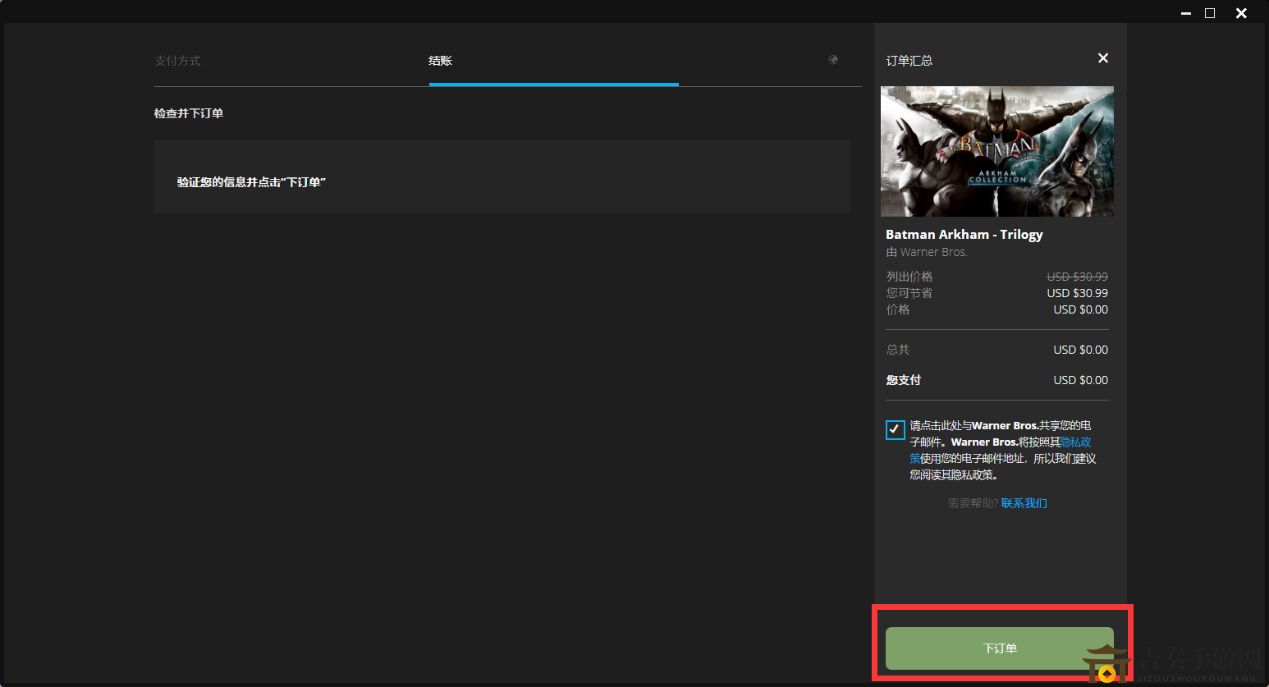Select the 结账 tab

[x=441, y=61]
